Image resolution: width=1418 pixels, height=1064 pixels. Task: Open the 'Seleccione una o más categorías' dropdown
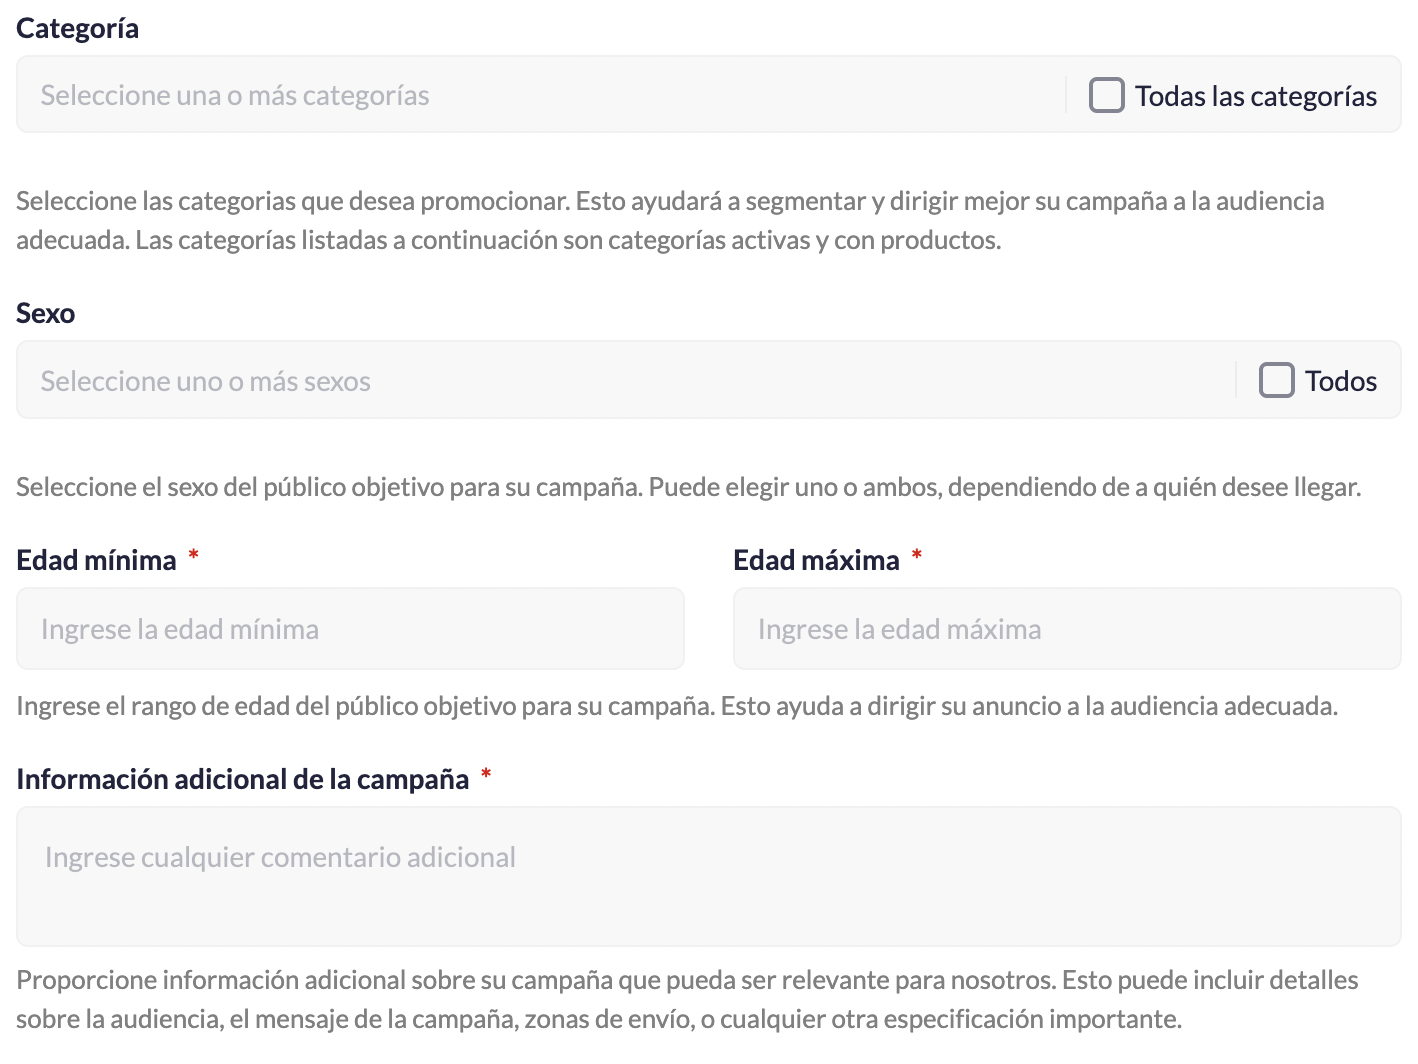pyautogui.click(x=540, y=95)
